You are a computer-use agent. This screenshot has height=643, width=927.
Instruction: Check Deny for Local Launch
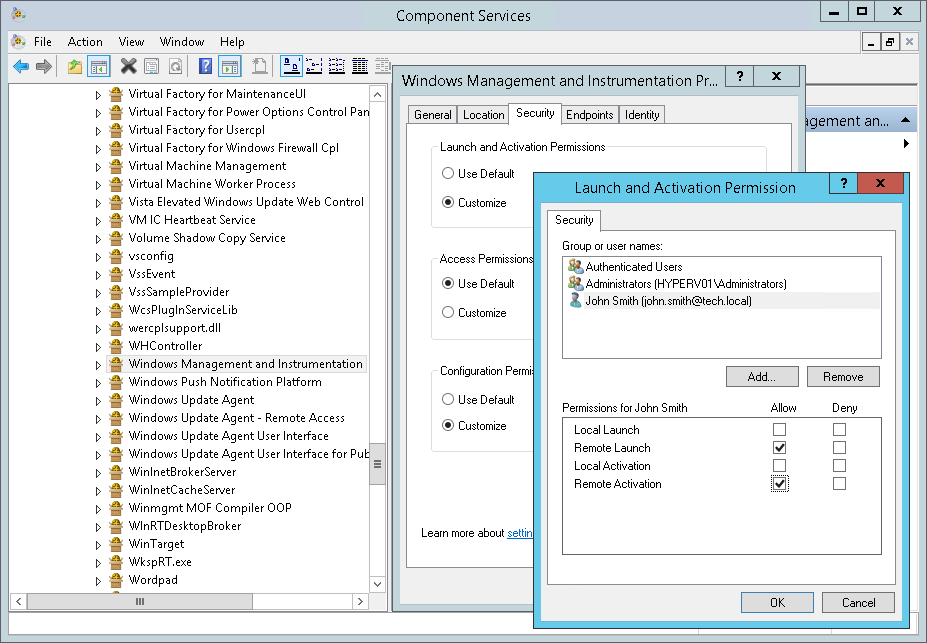tap(838, 429)
